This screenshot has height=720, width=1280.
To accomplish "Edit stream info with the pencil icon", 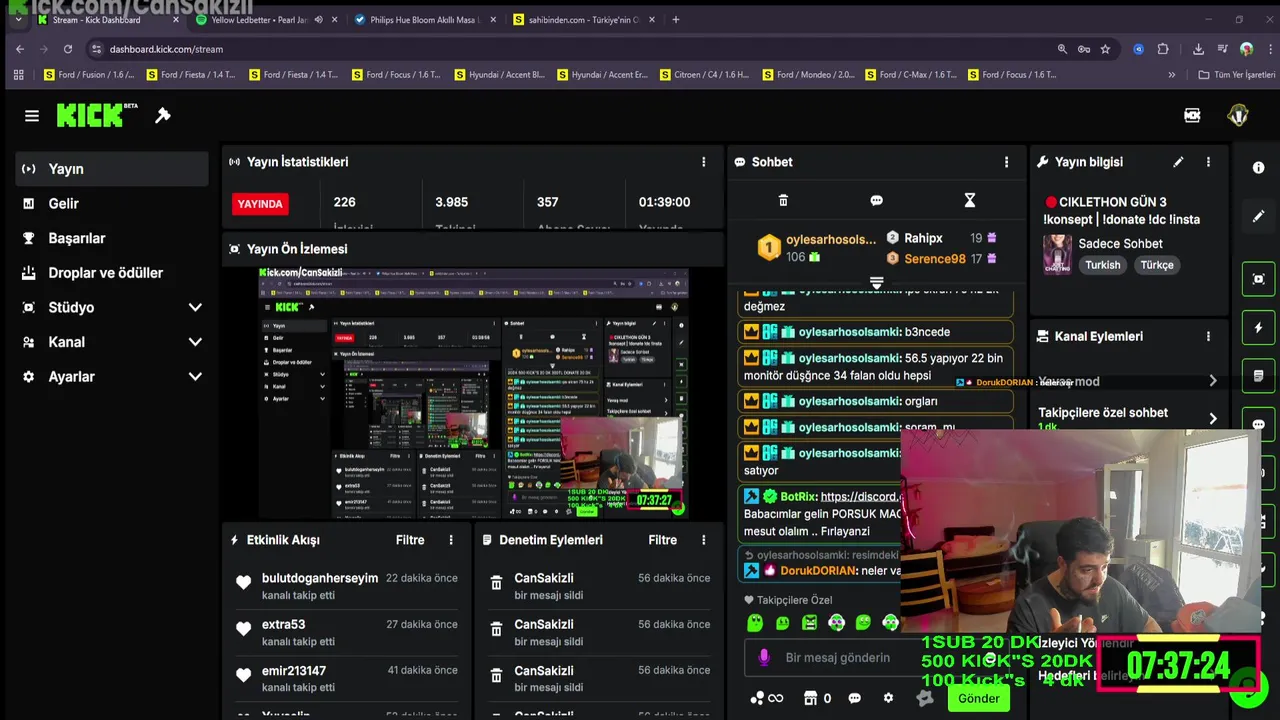I will click(1178, 162).
